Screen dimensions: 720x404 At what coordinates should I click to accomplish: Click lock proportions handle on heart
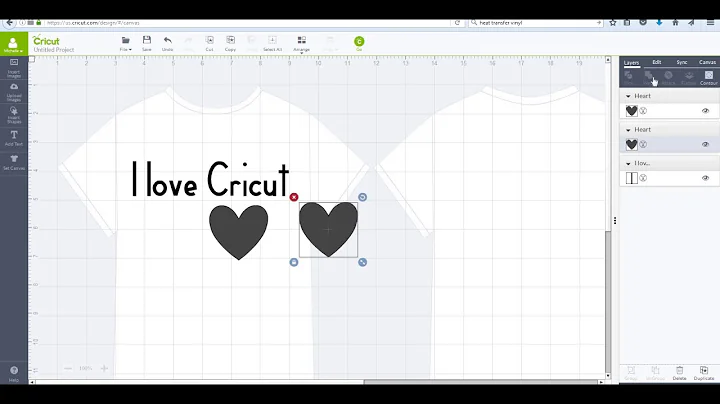[294, 262]
